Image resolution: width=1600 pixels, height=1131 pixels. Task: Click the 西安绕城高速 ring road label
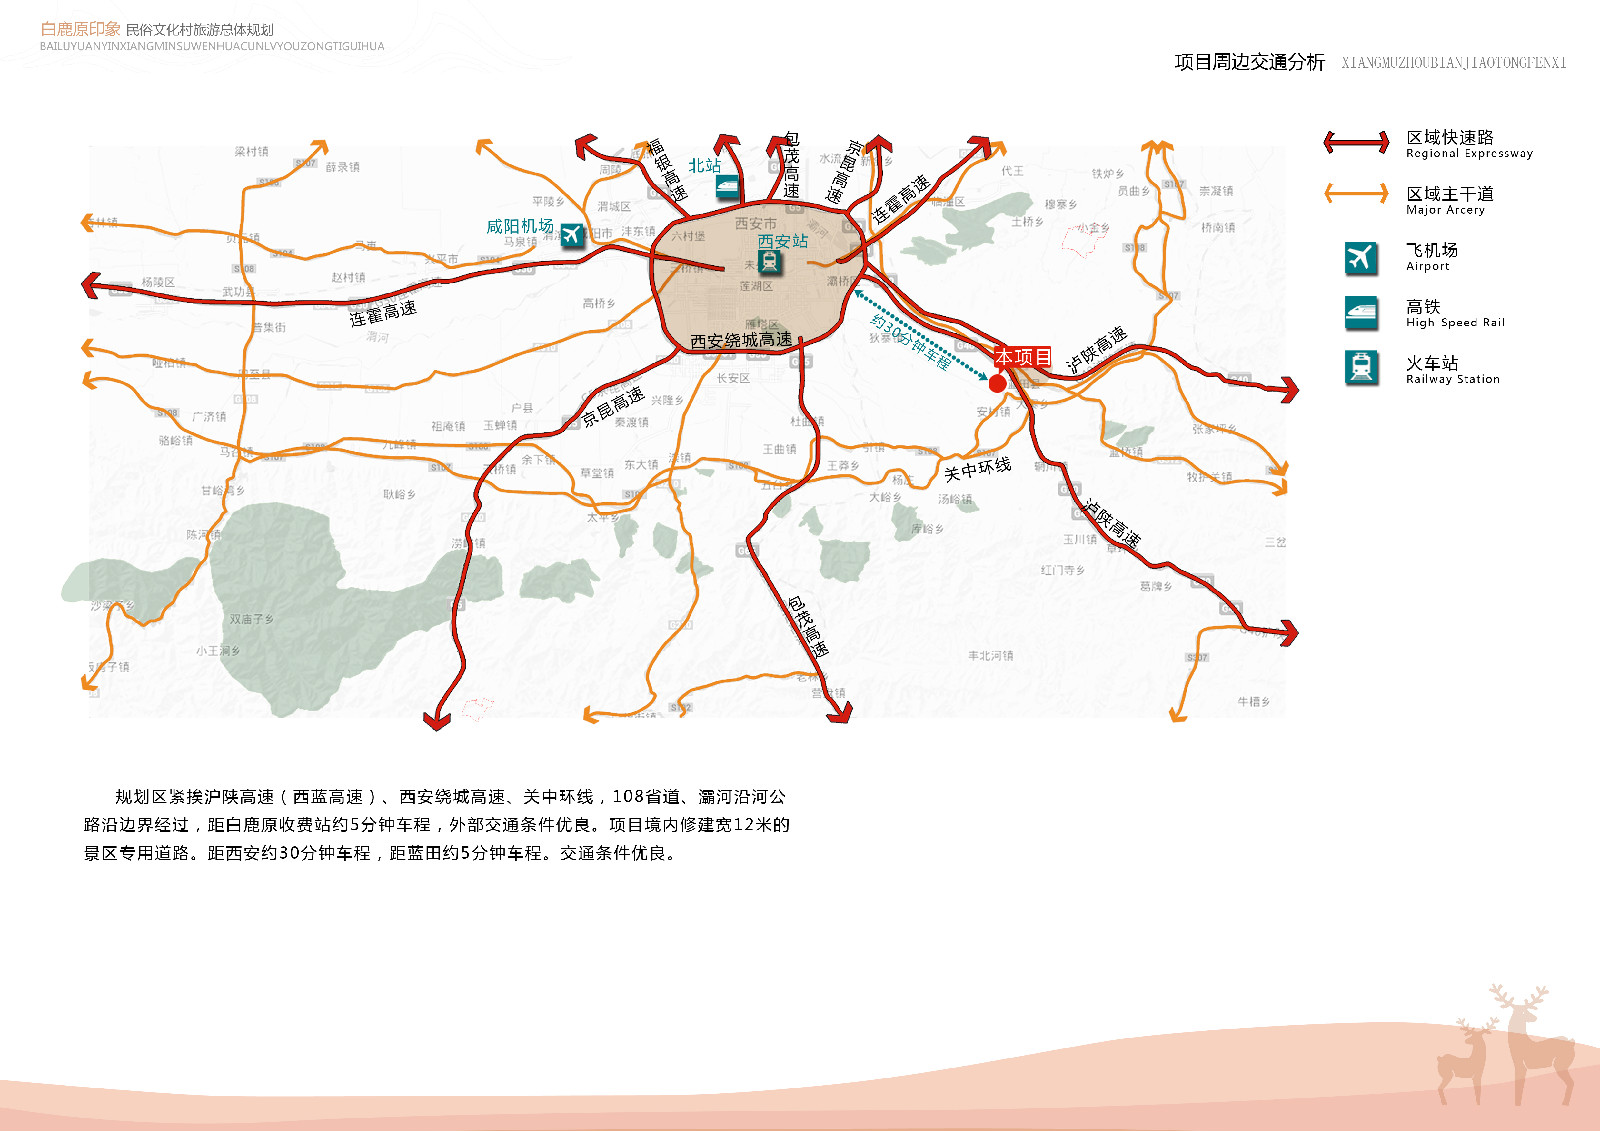(741, 340)
